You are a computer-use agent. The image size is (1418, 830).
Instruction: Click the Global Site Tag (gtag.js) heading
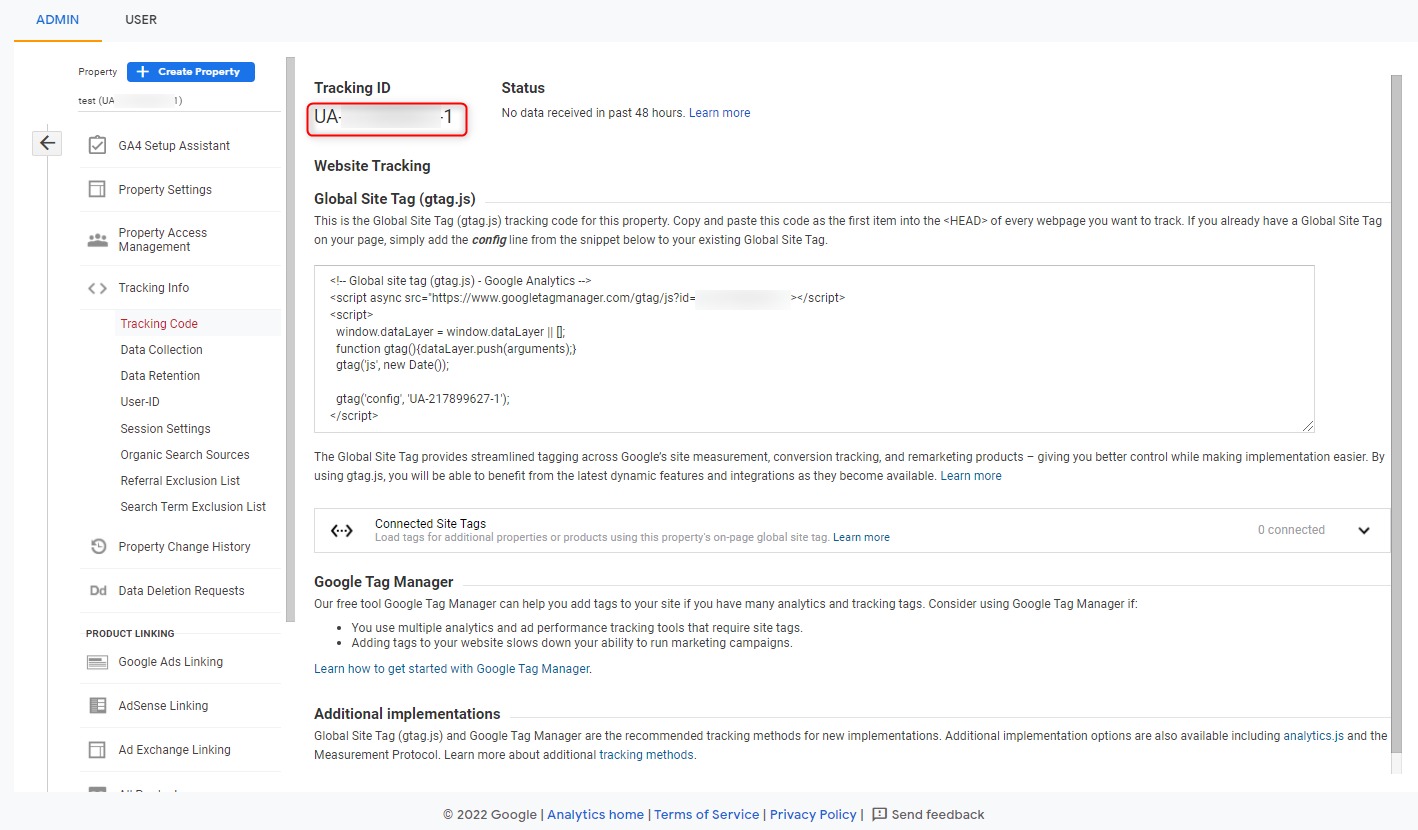(x=395, y=198)
